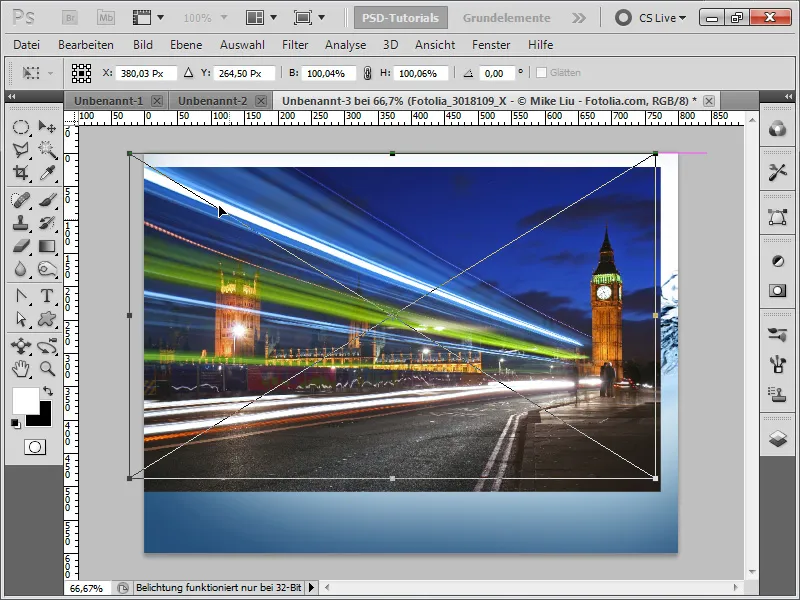The height and width of the screenshot is (600, 800).
Task: Select the PSD-Tutorials workspace
Action: click(401, 18)
